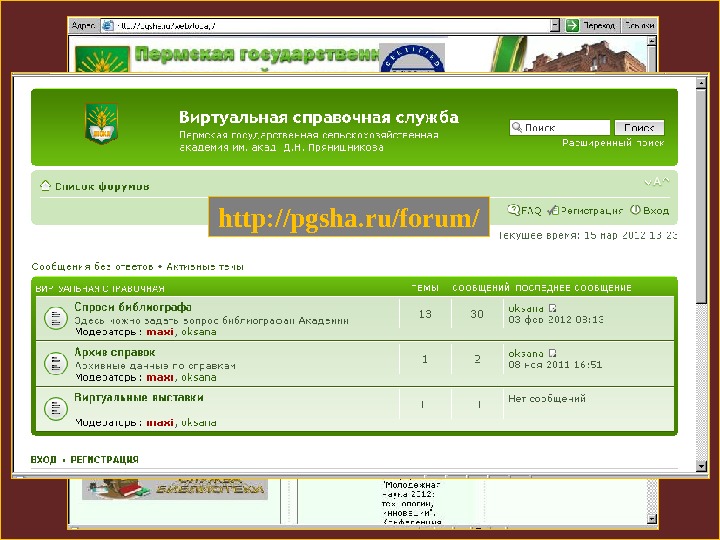The width and height of the screenshot is (720, 540).
Task: Change font size with the A control
Action: (657, 182)
